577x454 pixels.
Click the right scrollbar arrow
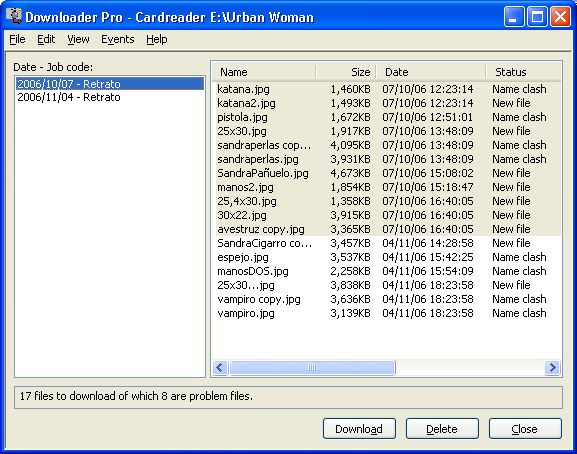pyautogui.click(x=552, y=367)
